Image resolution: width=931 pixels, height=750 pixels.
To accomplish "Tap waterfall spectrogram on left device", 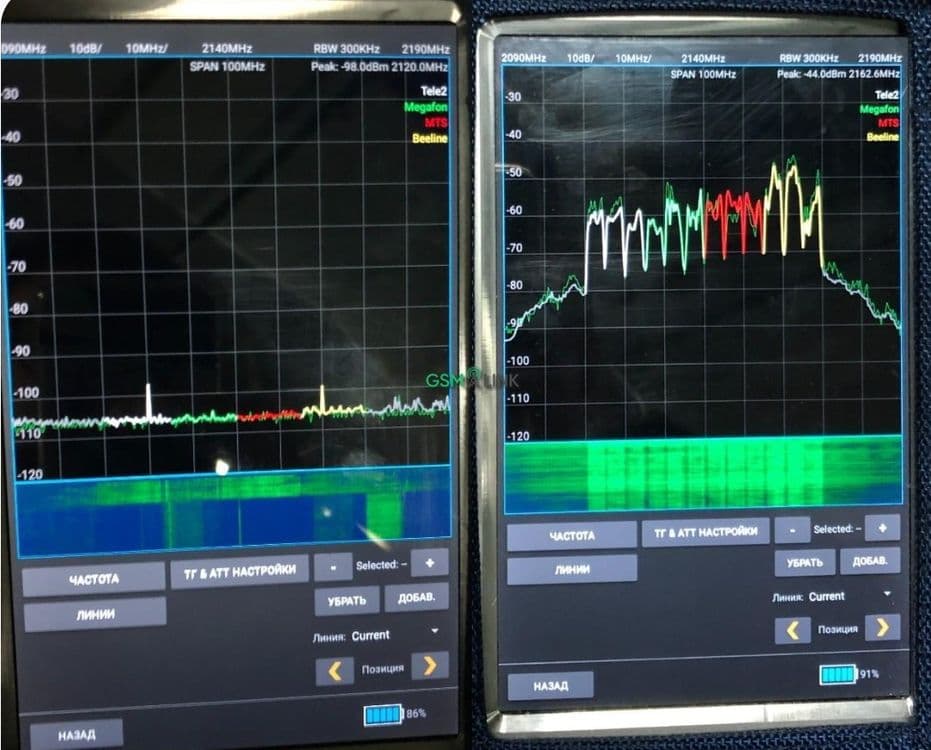I will tap(233, 512).
